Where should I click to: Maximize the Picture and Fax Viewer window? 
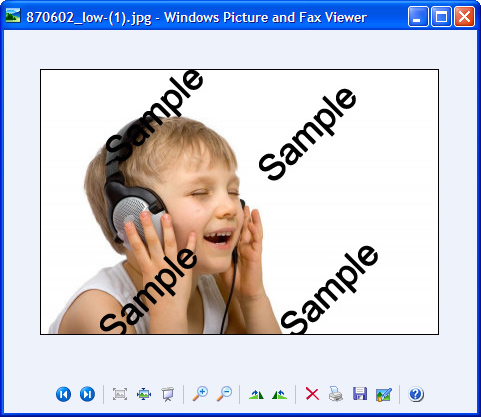tap(441, 17)
